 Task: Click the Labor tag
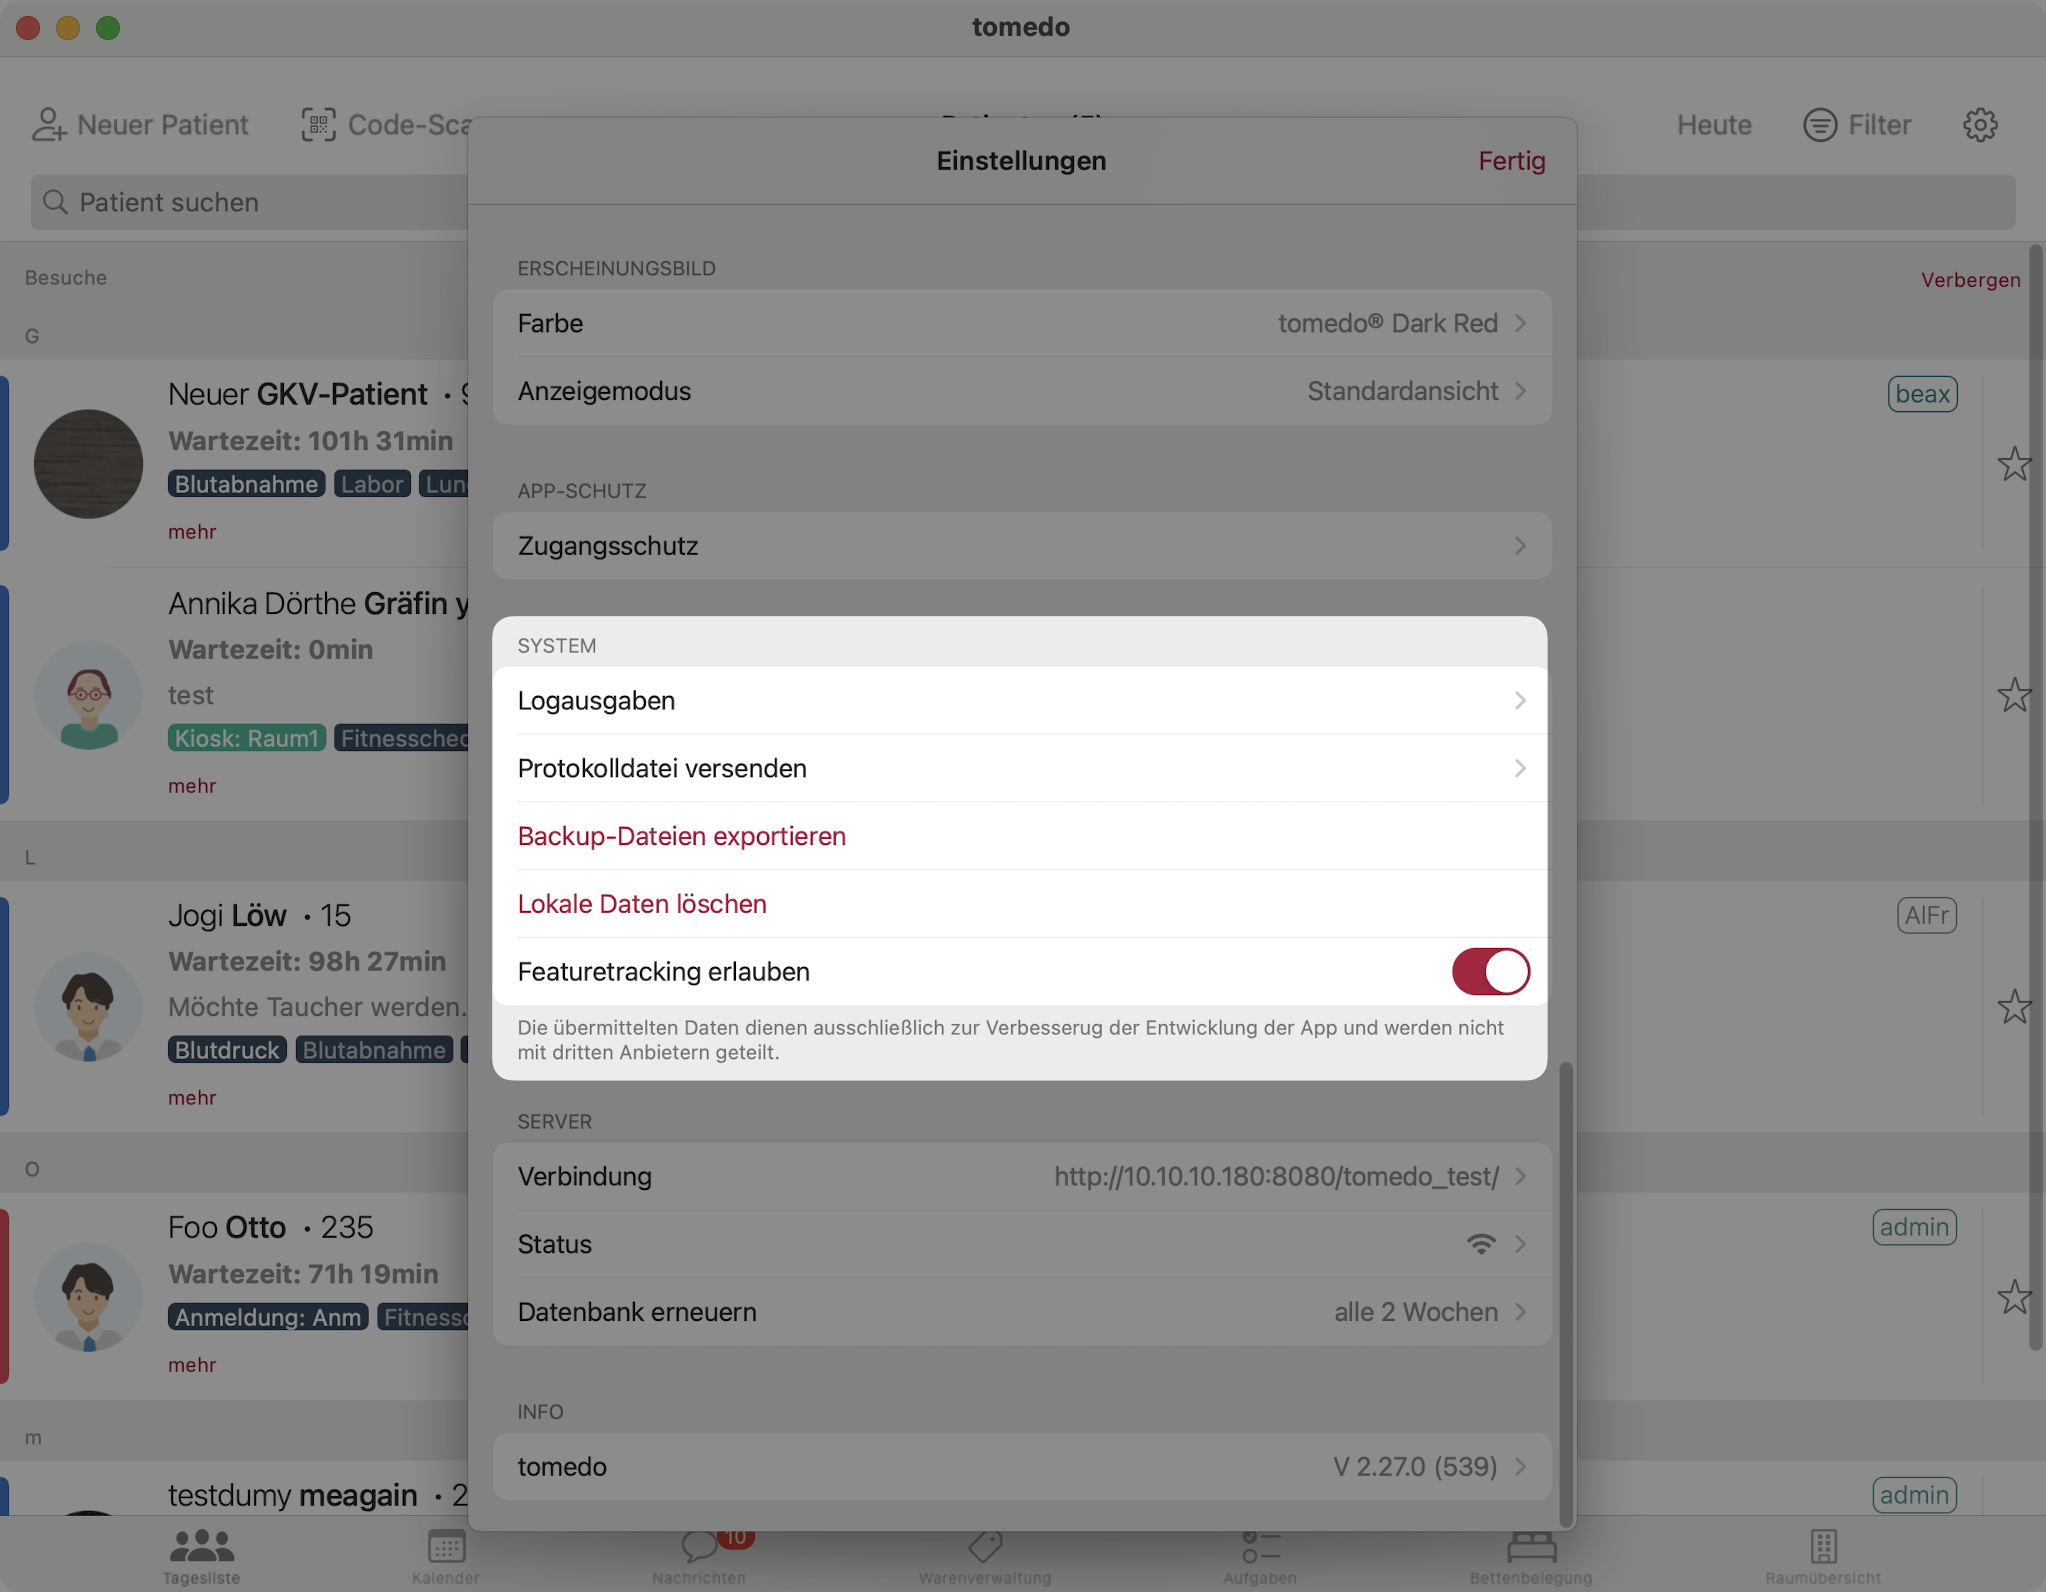coord(372,484)
